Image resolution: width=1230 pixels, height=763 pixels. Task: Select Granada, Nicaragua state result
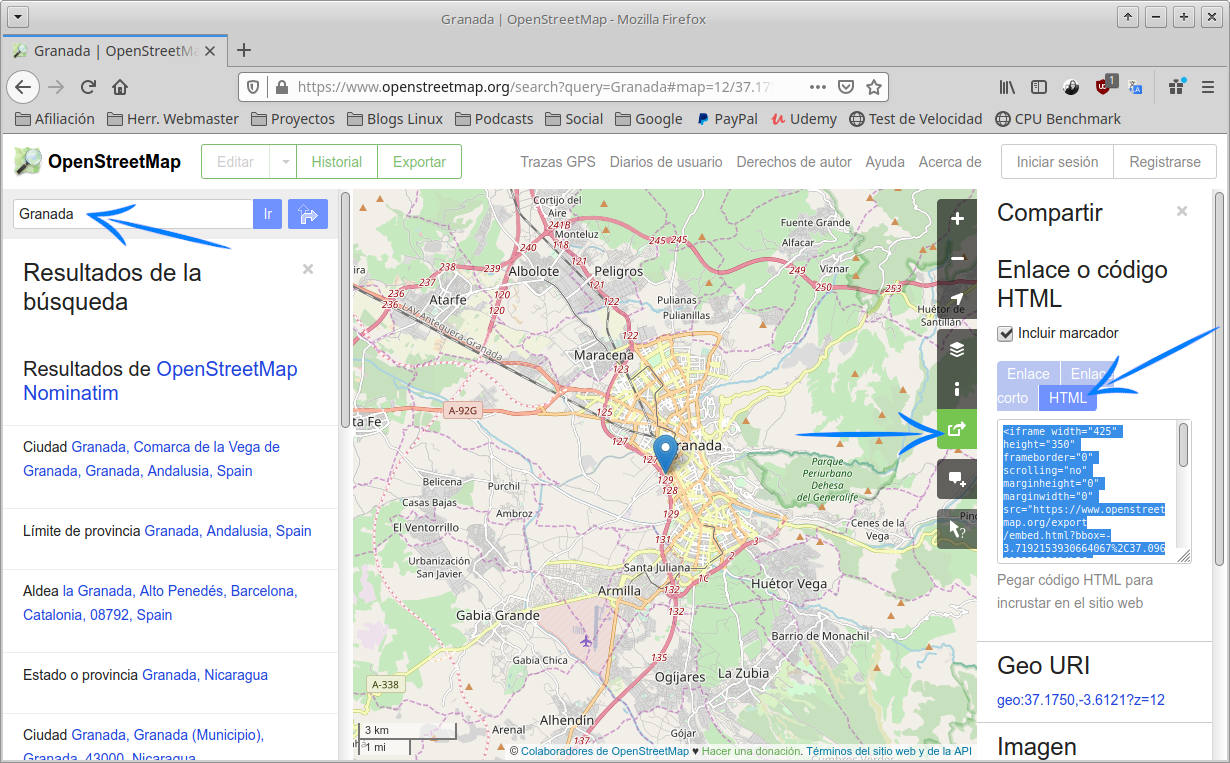205,675
